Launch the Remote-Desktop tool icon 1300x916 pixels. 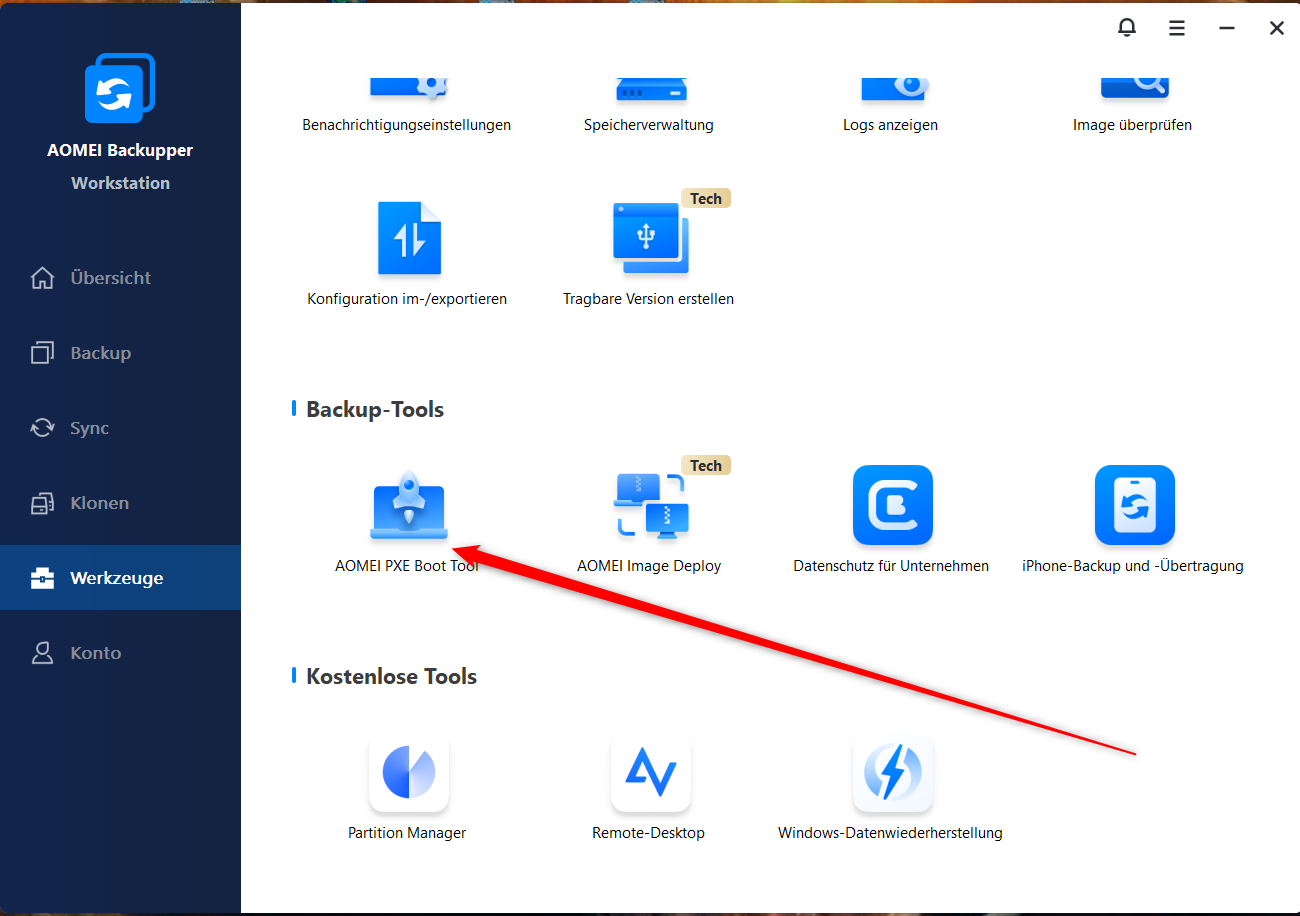(x=650, y=773)
